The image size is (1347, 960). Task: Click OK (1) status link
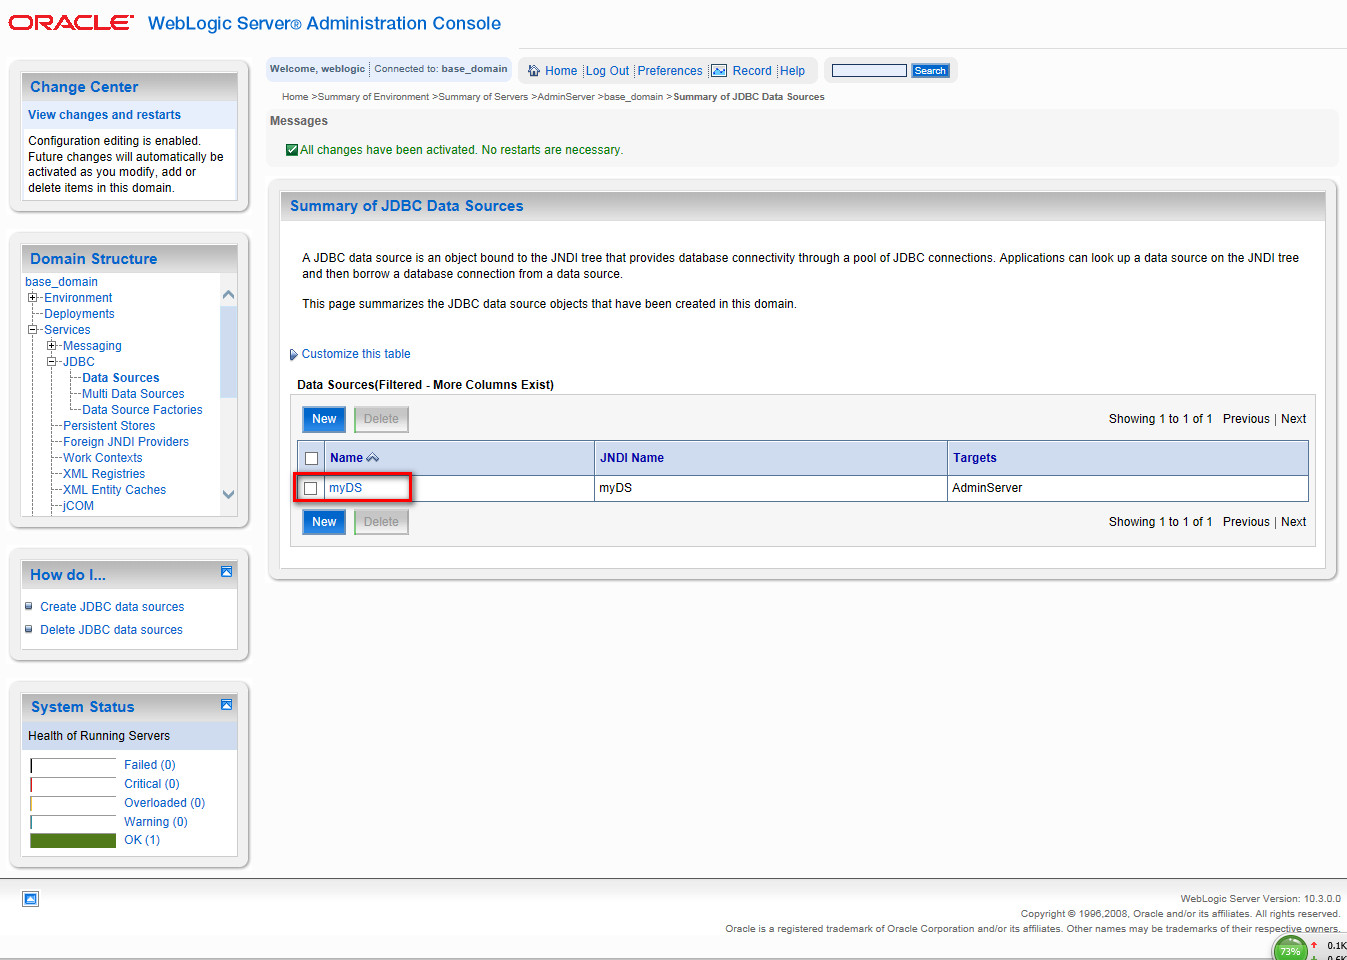pyautogui.click(x=142, y=840)
